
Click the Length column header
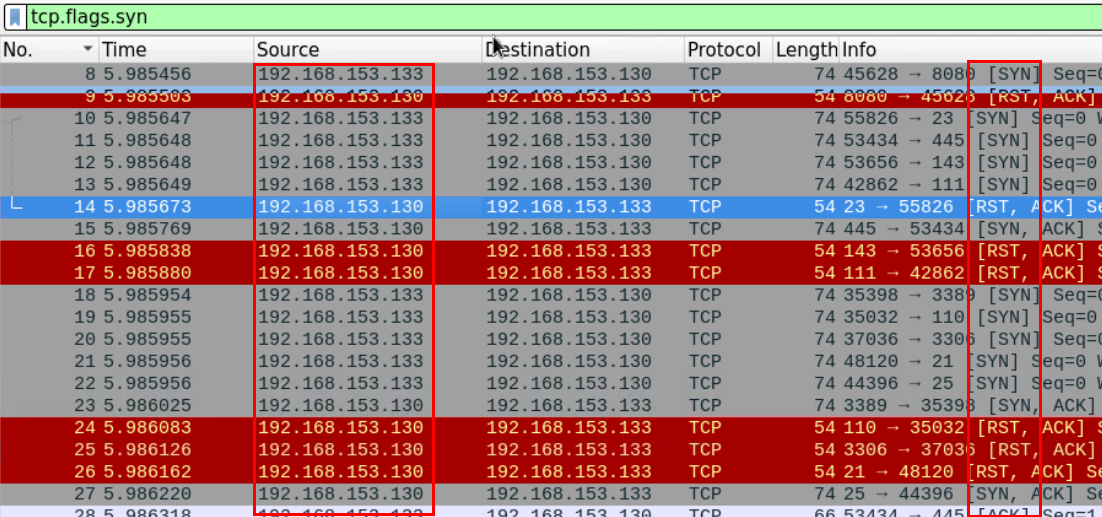(805, 50)
